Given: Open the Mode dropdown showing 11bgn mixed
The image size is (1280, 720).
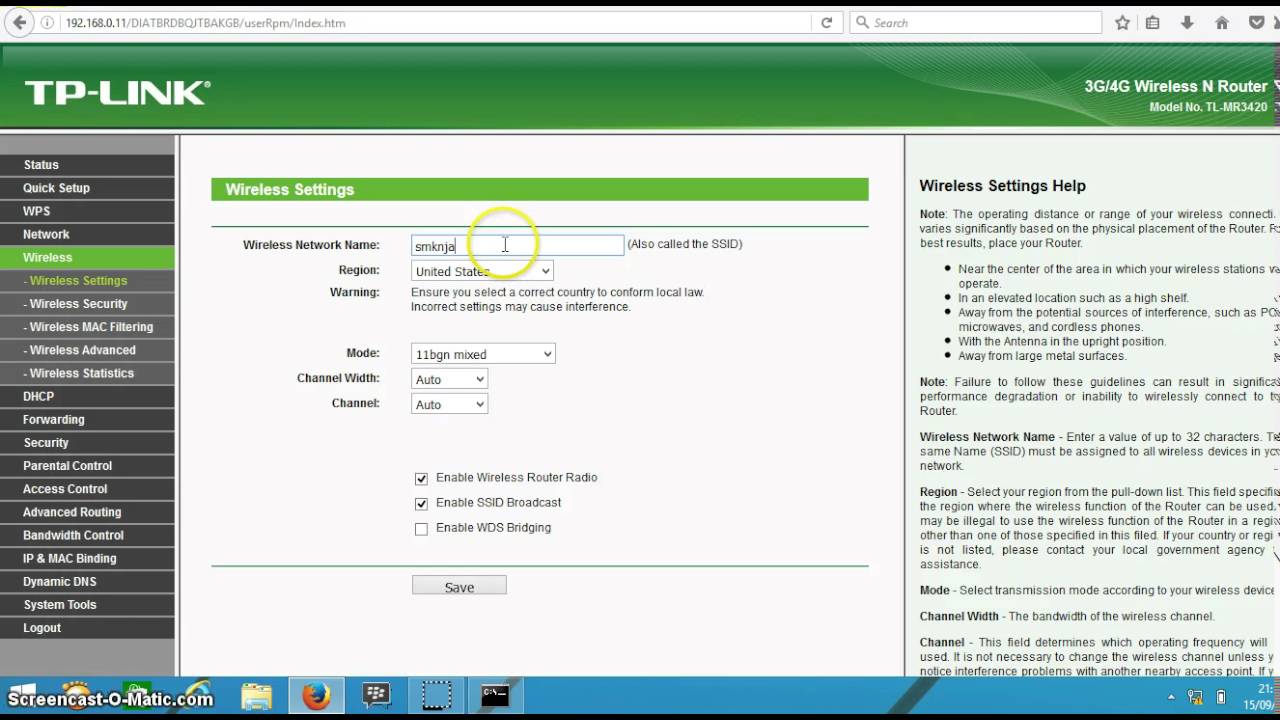Looking at the screenshot, I should (x=483, y=354).
